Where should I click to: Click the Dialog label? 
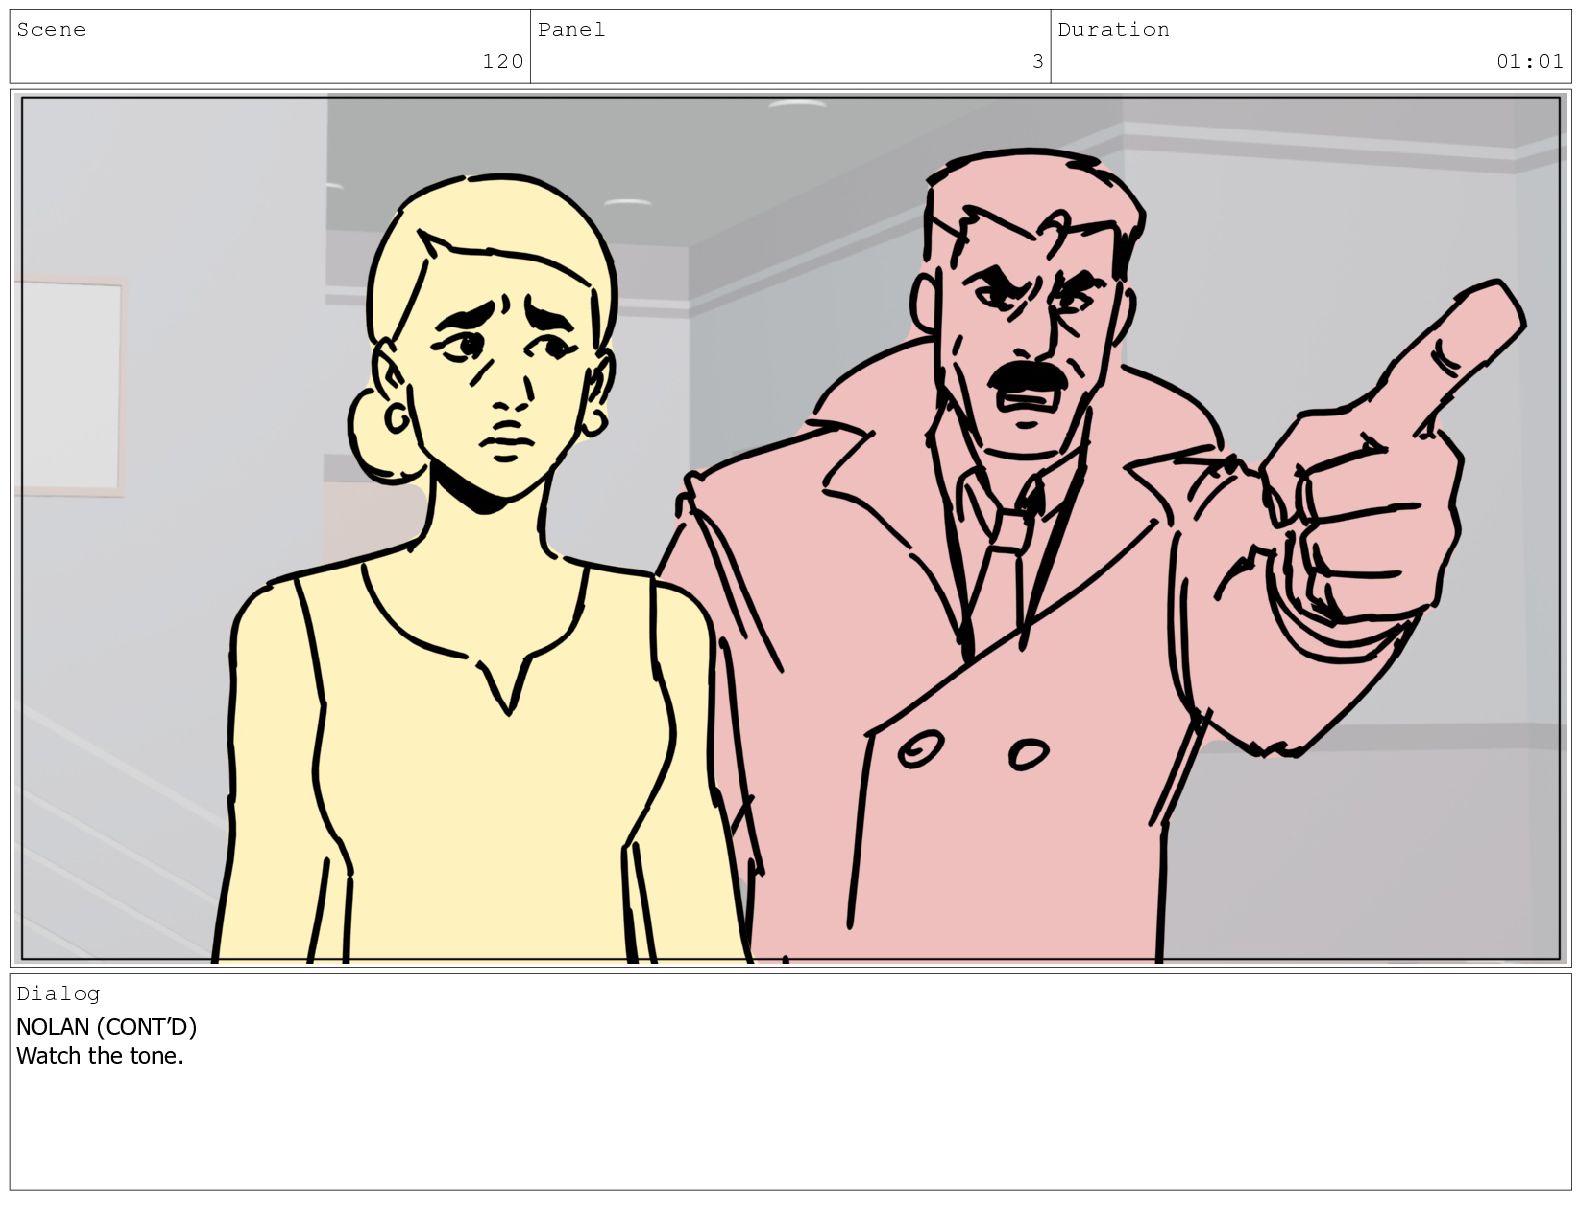tap(58, 993)
